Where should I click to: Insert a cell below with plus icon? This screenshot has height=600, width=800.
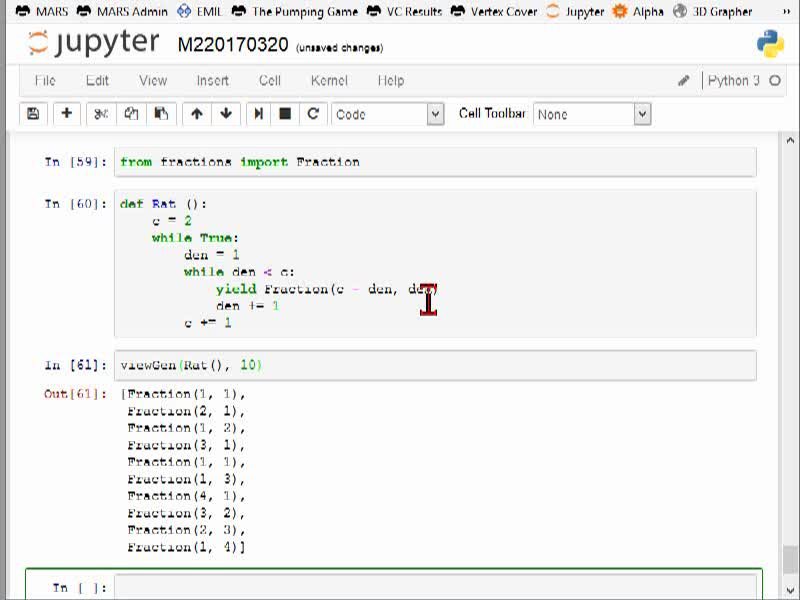click(66, 114)
